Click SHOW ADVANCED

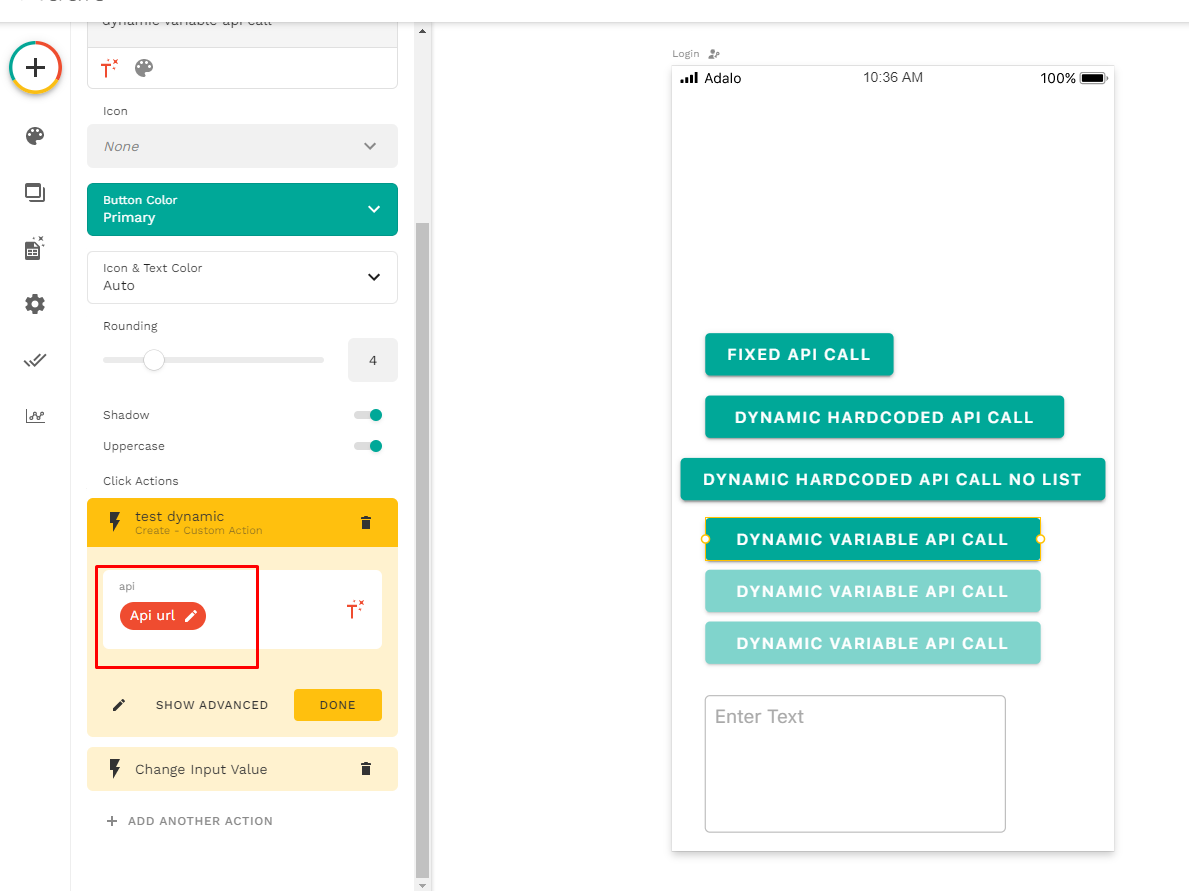click(x=212, y=705)
